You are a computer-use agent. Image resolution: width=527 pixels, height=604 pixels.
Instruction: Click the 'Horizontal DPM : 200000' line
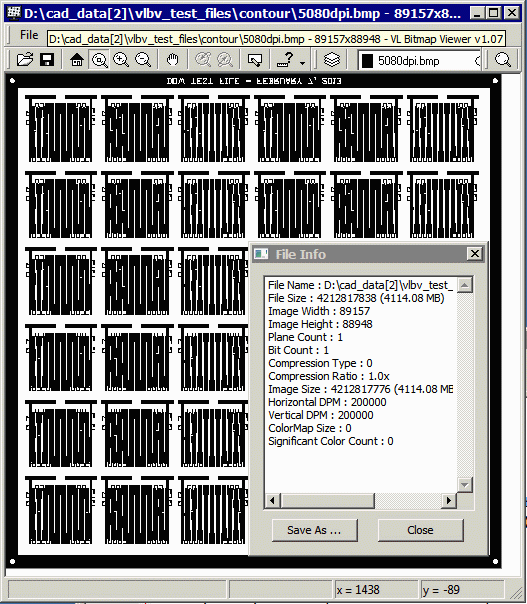click(327, 402)
